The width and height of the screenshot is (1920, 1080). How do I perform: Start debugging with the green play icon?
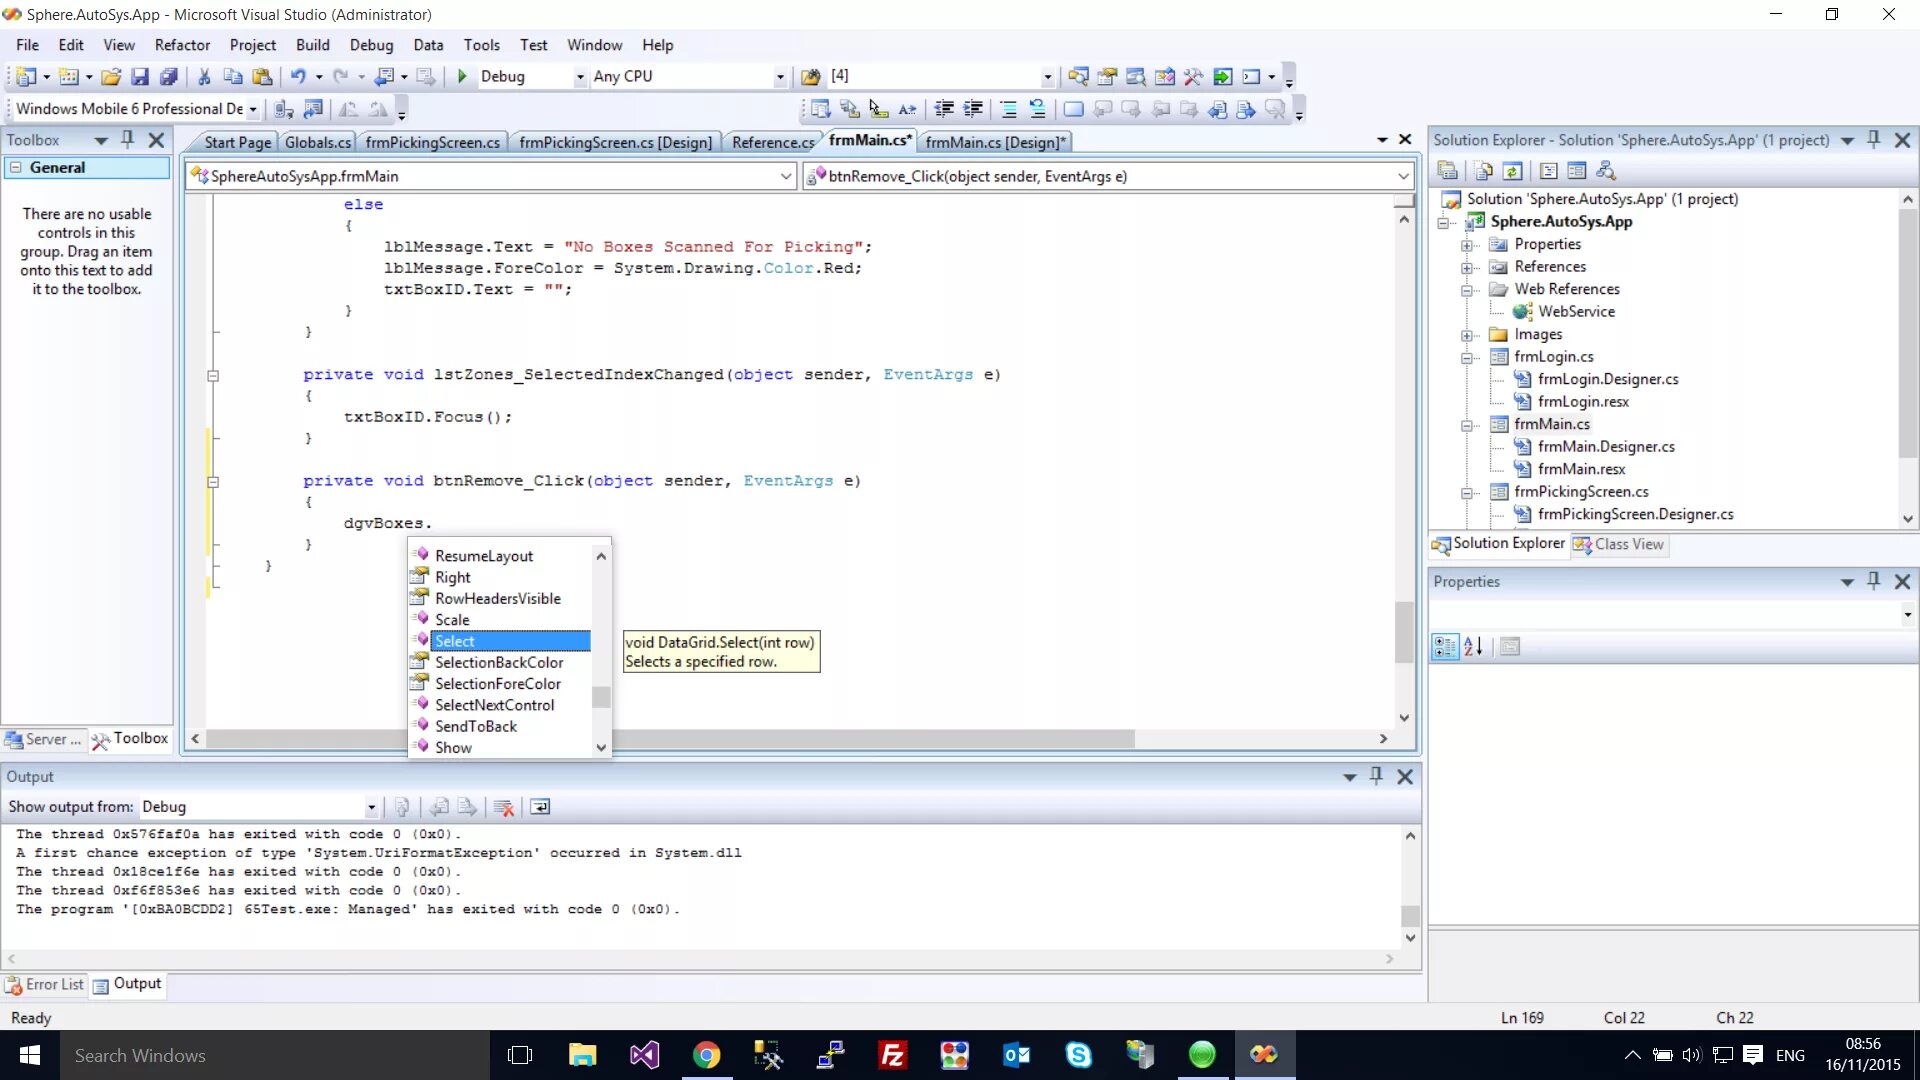tap(462, 77)
